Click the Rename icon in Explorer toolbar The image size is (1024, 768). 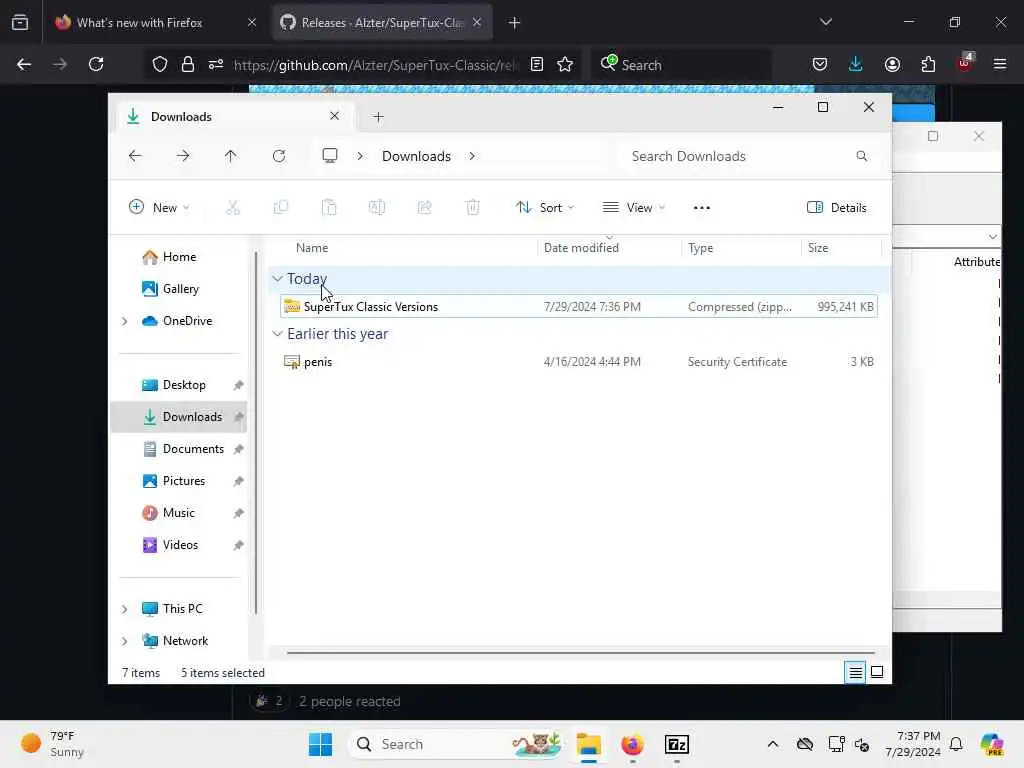377,208
